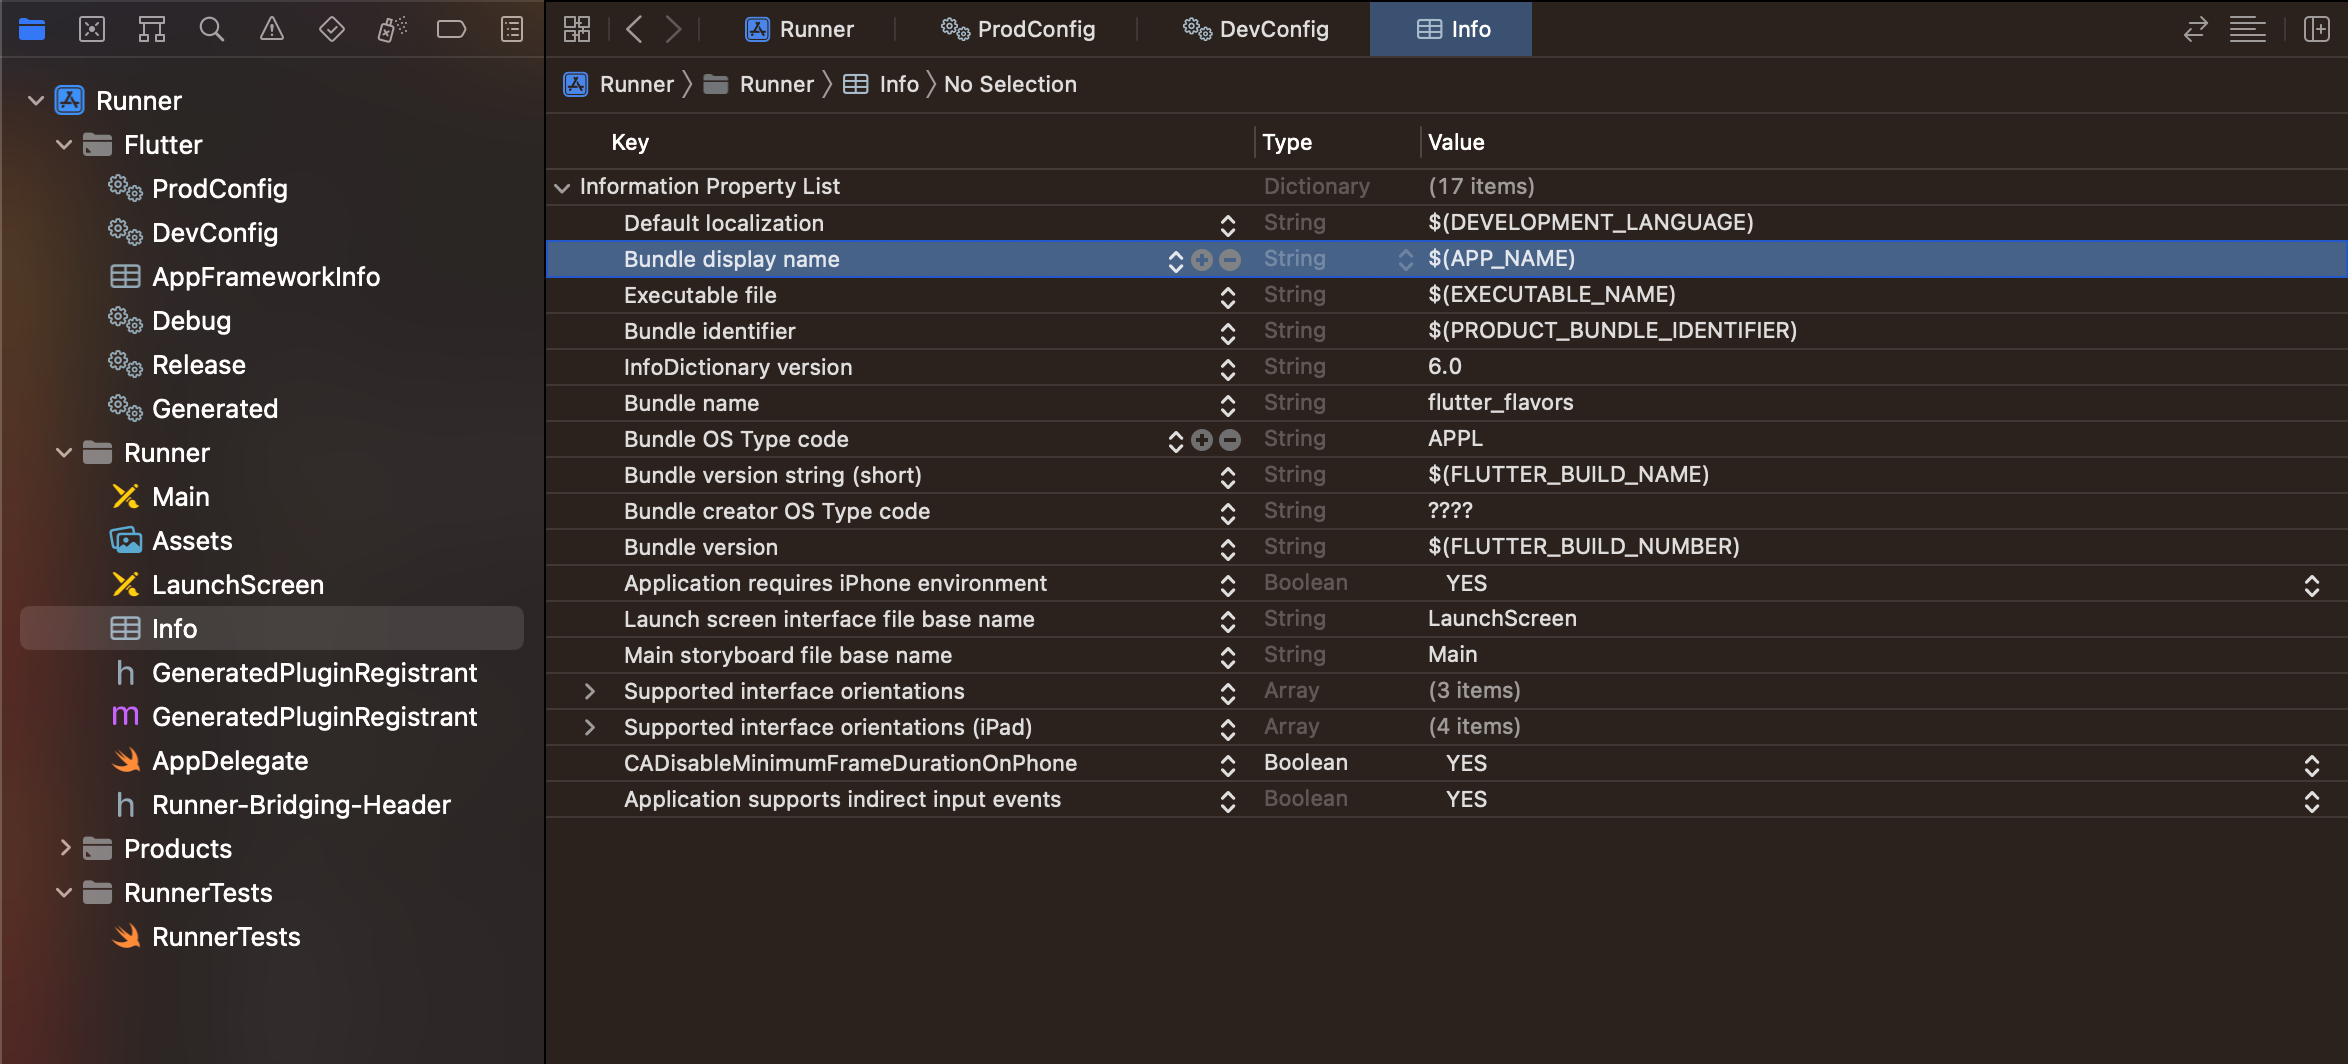The image size is (2348, 1064).
Task: Toggle code review swap arrows icon
Action: coord(2195,29)
